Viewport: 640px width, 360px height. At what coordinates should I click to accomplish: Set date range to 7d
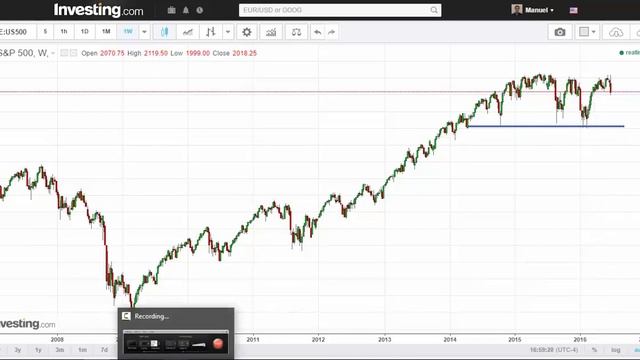click(104, 350)
